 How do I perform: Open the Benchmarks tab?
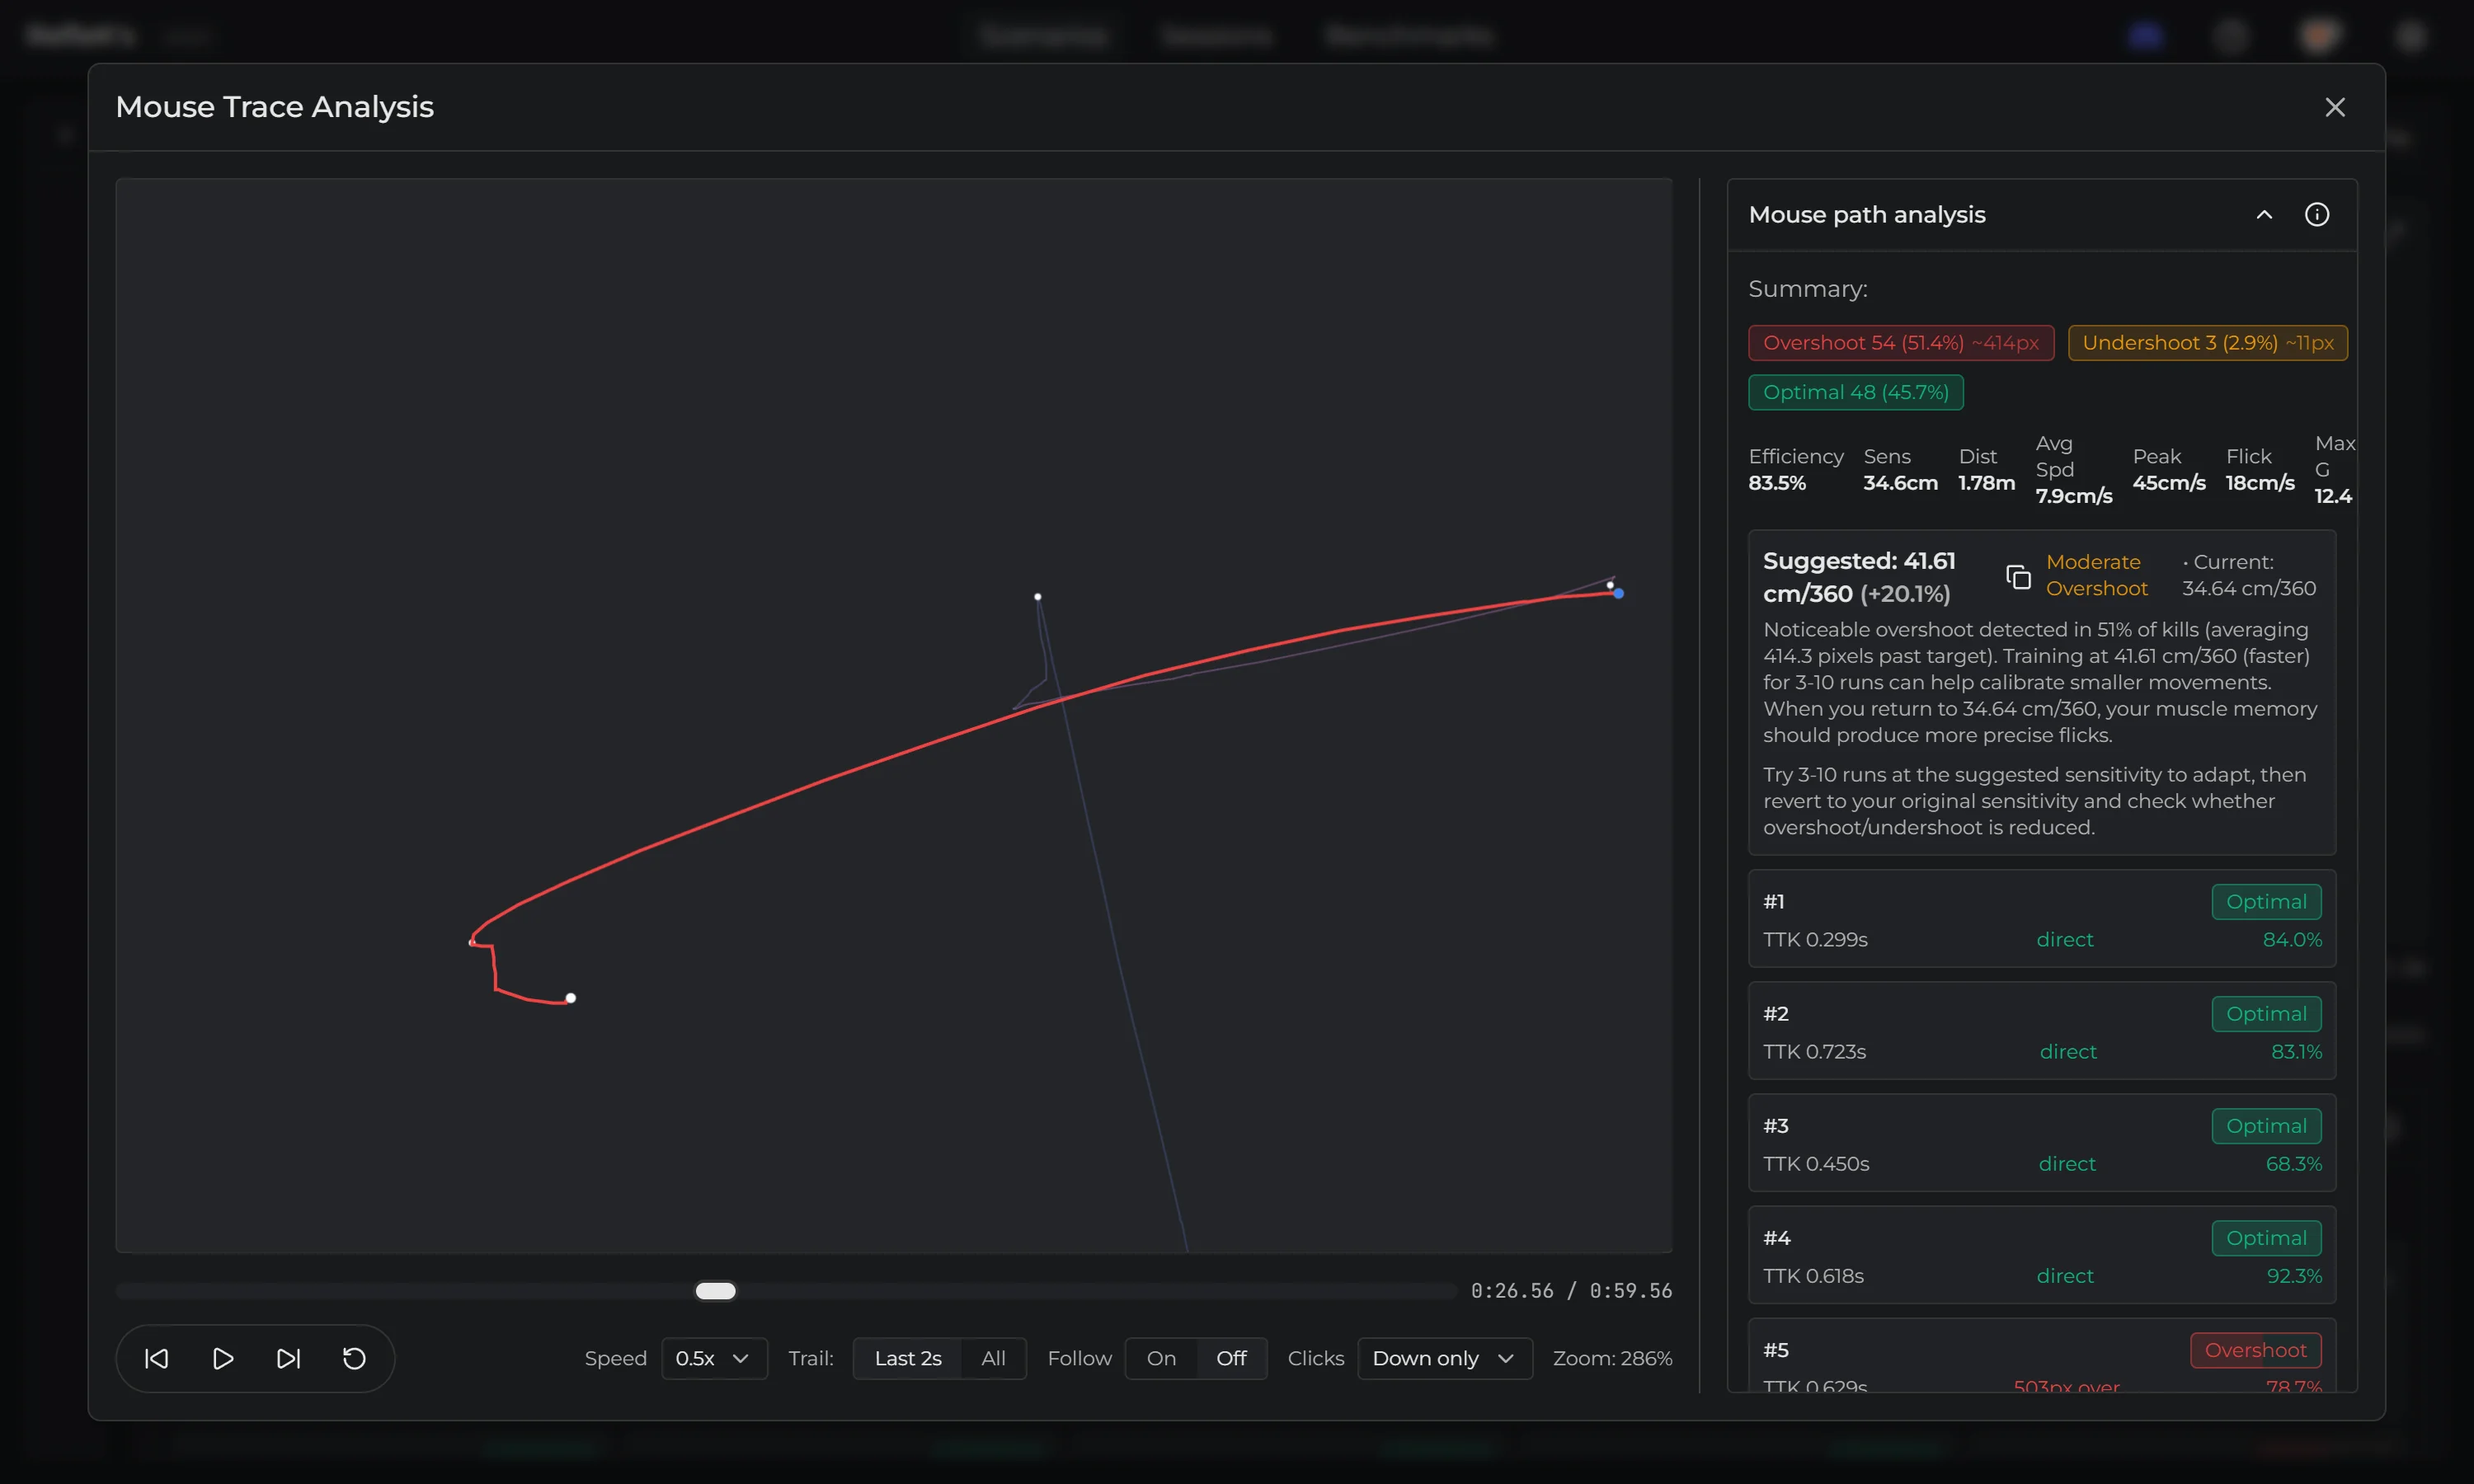[1408, 35]
